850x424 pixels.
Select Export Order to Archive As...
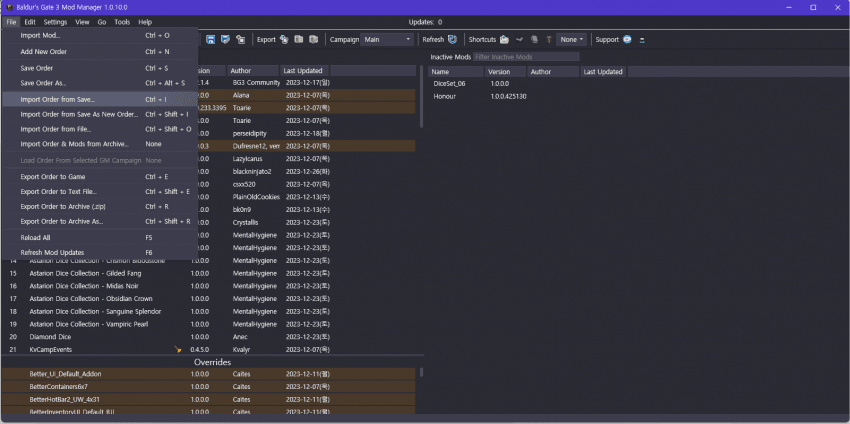click(x=100, y=221)
